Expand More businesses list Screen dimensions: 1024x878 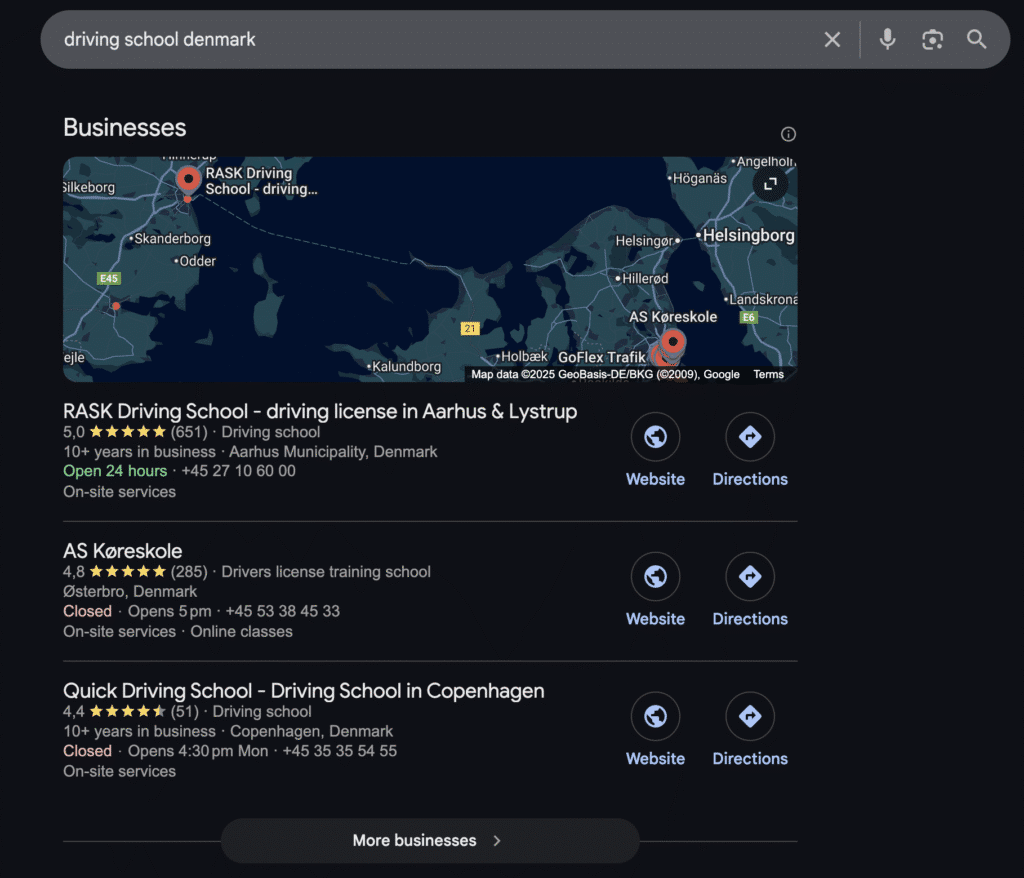(429, 840)
